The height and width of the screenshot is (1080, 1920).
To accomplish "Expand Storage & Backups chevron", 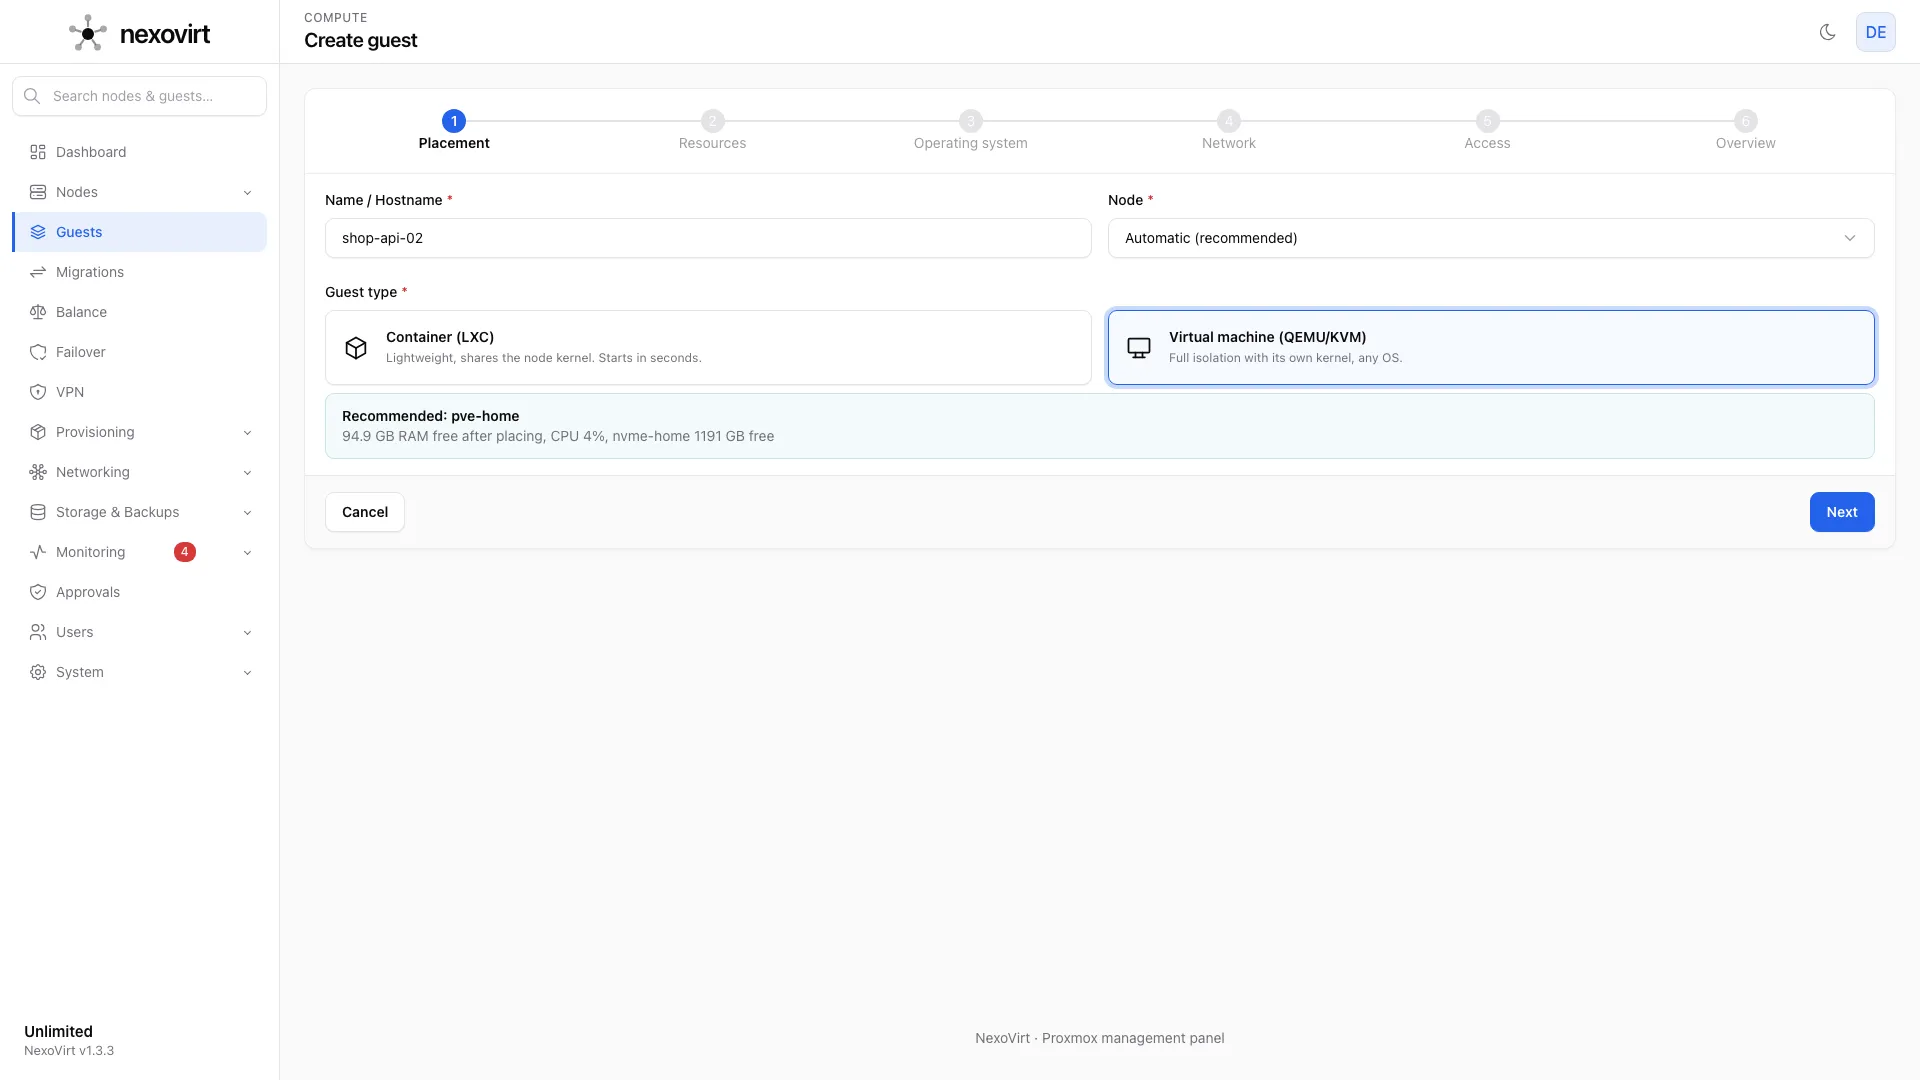I will 247,512.
